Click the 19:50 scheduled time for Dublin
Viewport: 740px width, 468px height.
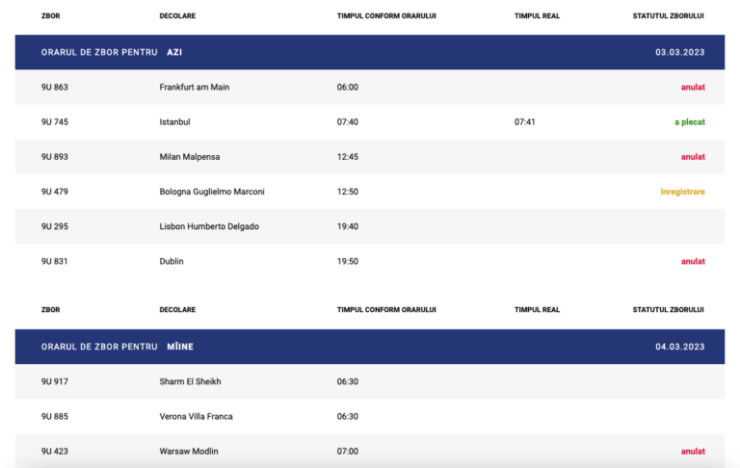pyautogui.click(x=347, y=261)
